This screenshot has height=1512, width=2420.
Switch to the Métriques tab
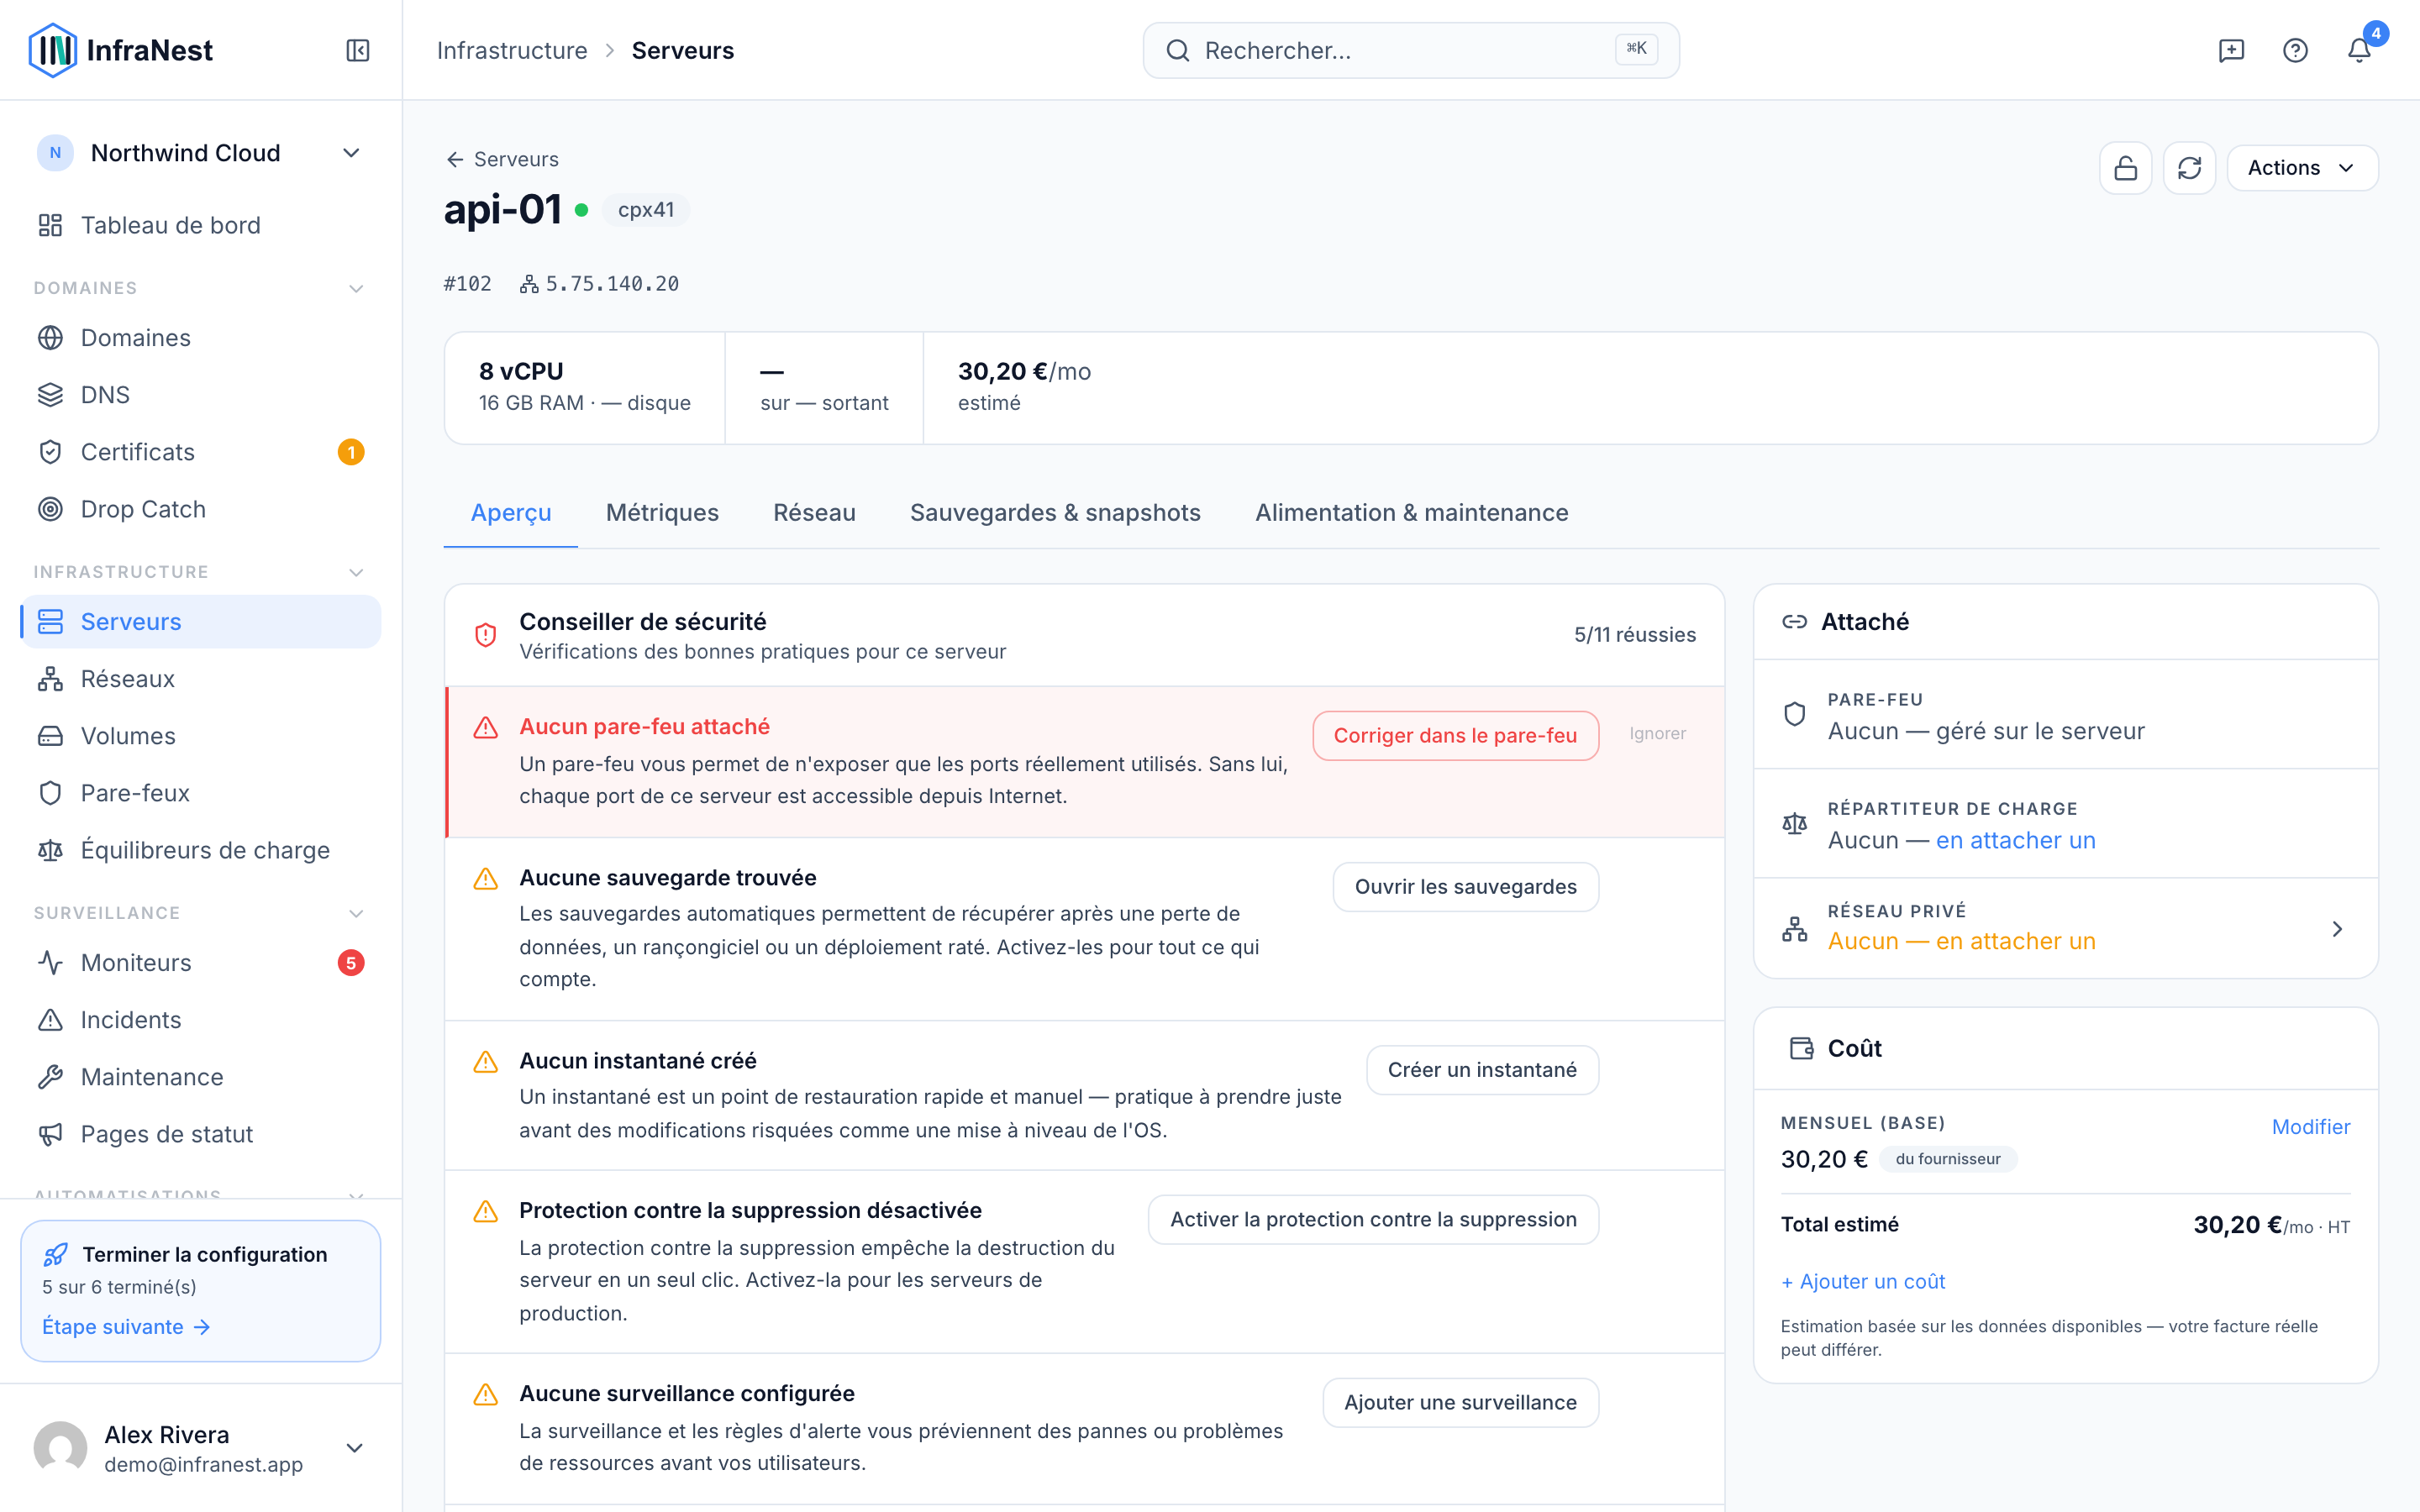click(x=662, y=513)
